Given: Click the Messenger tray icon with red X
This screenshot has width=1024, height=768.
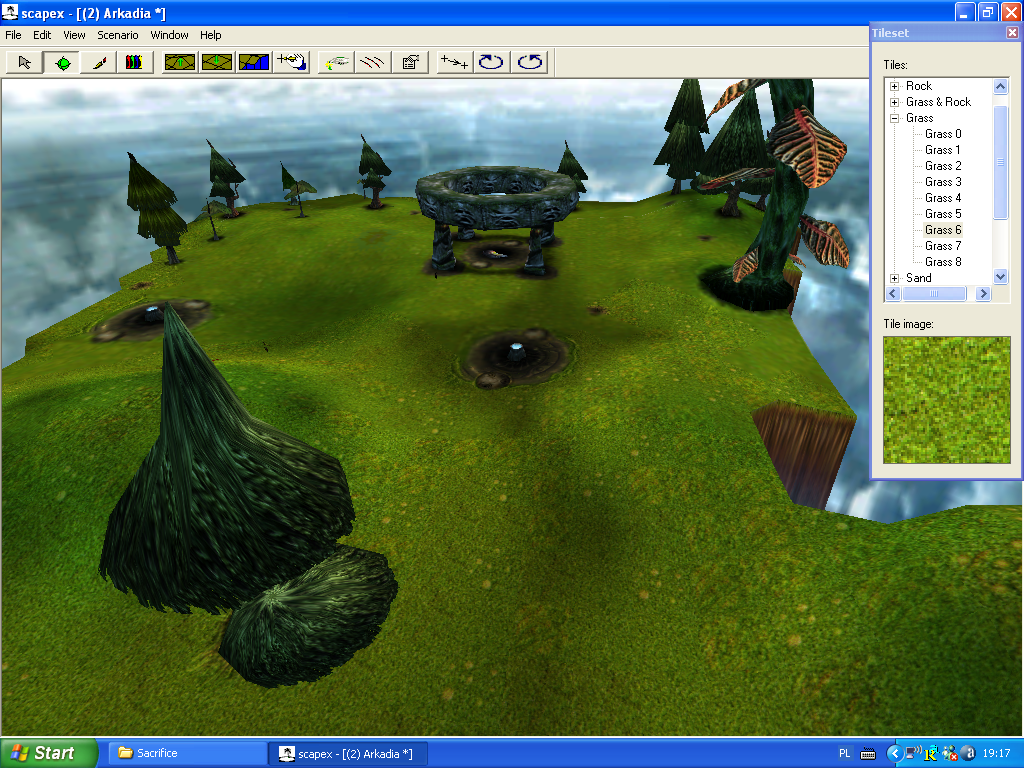Looking at the screenshot, I should pos(950,754).
